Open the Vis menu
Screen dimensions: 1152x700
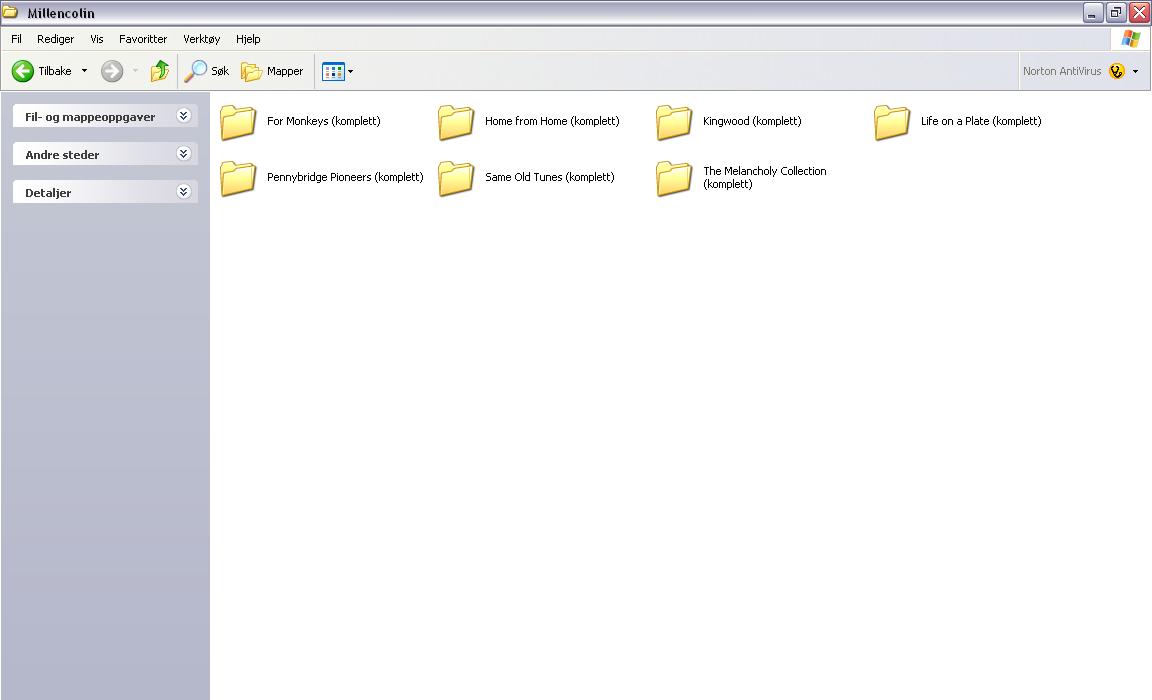click(97, 39)
